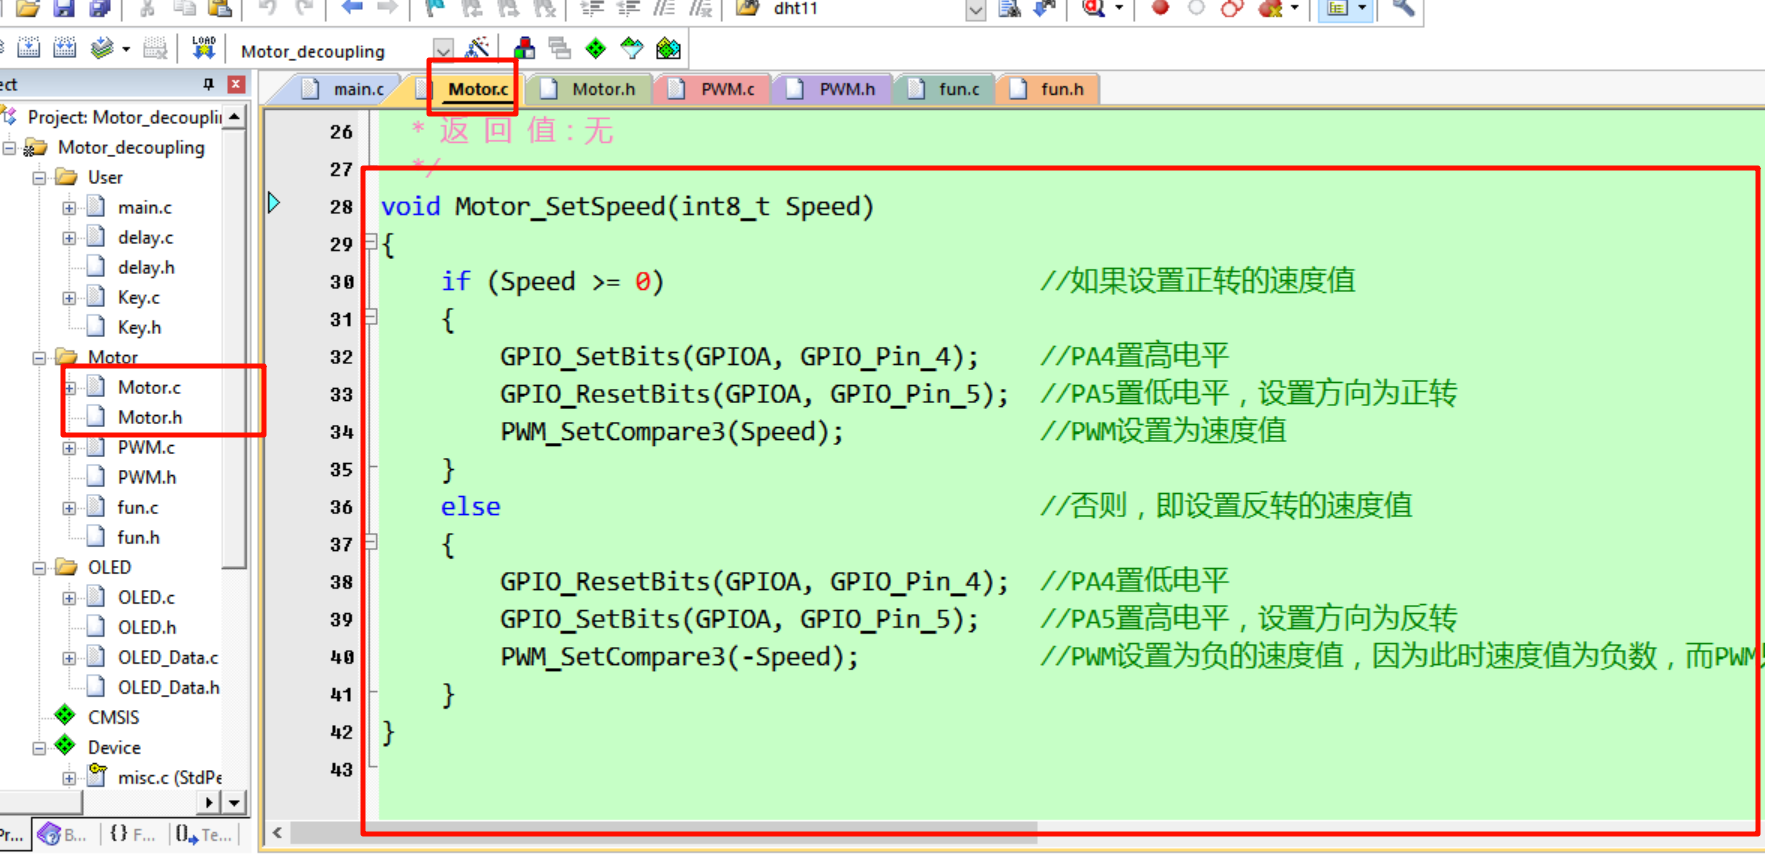The image size is (1765, 856).
Task: Click the editor horizontal scroll-left arrow
Action: (x=278, y=832)
